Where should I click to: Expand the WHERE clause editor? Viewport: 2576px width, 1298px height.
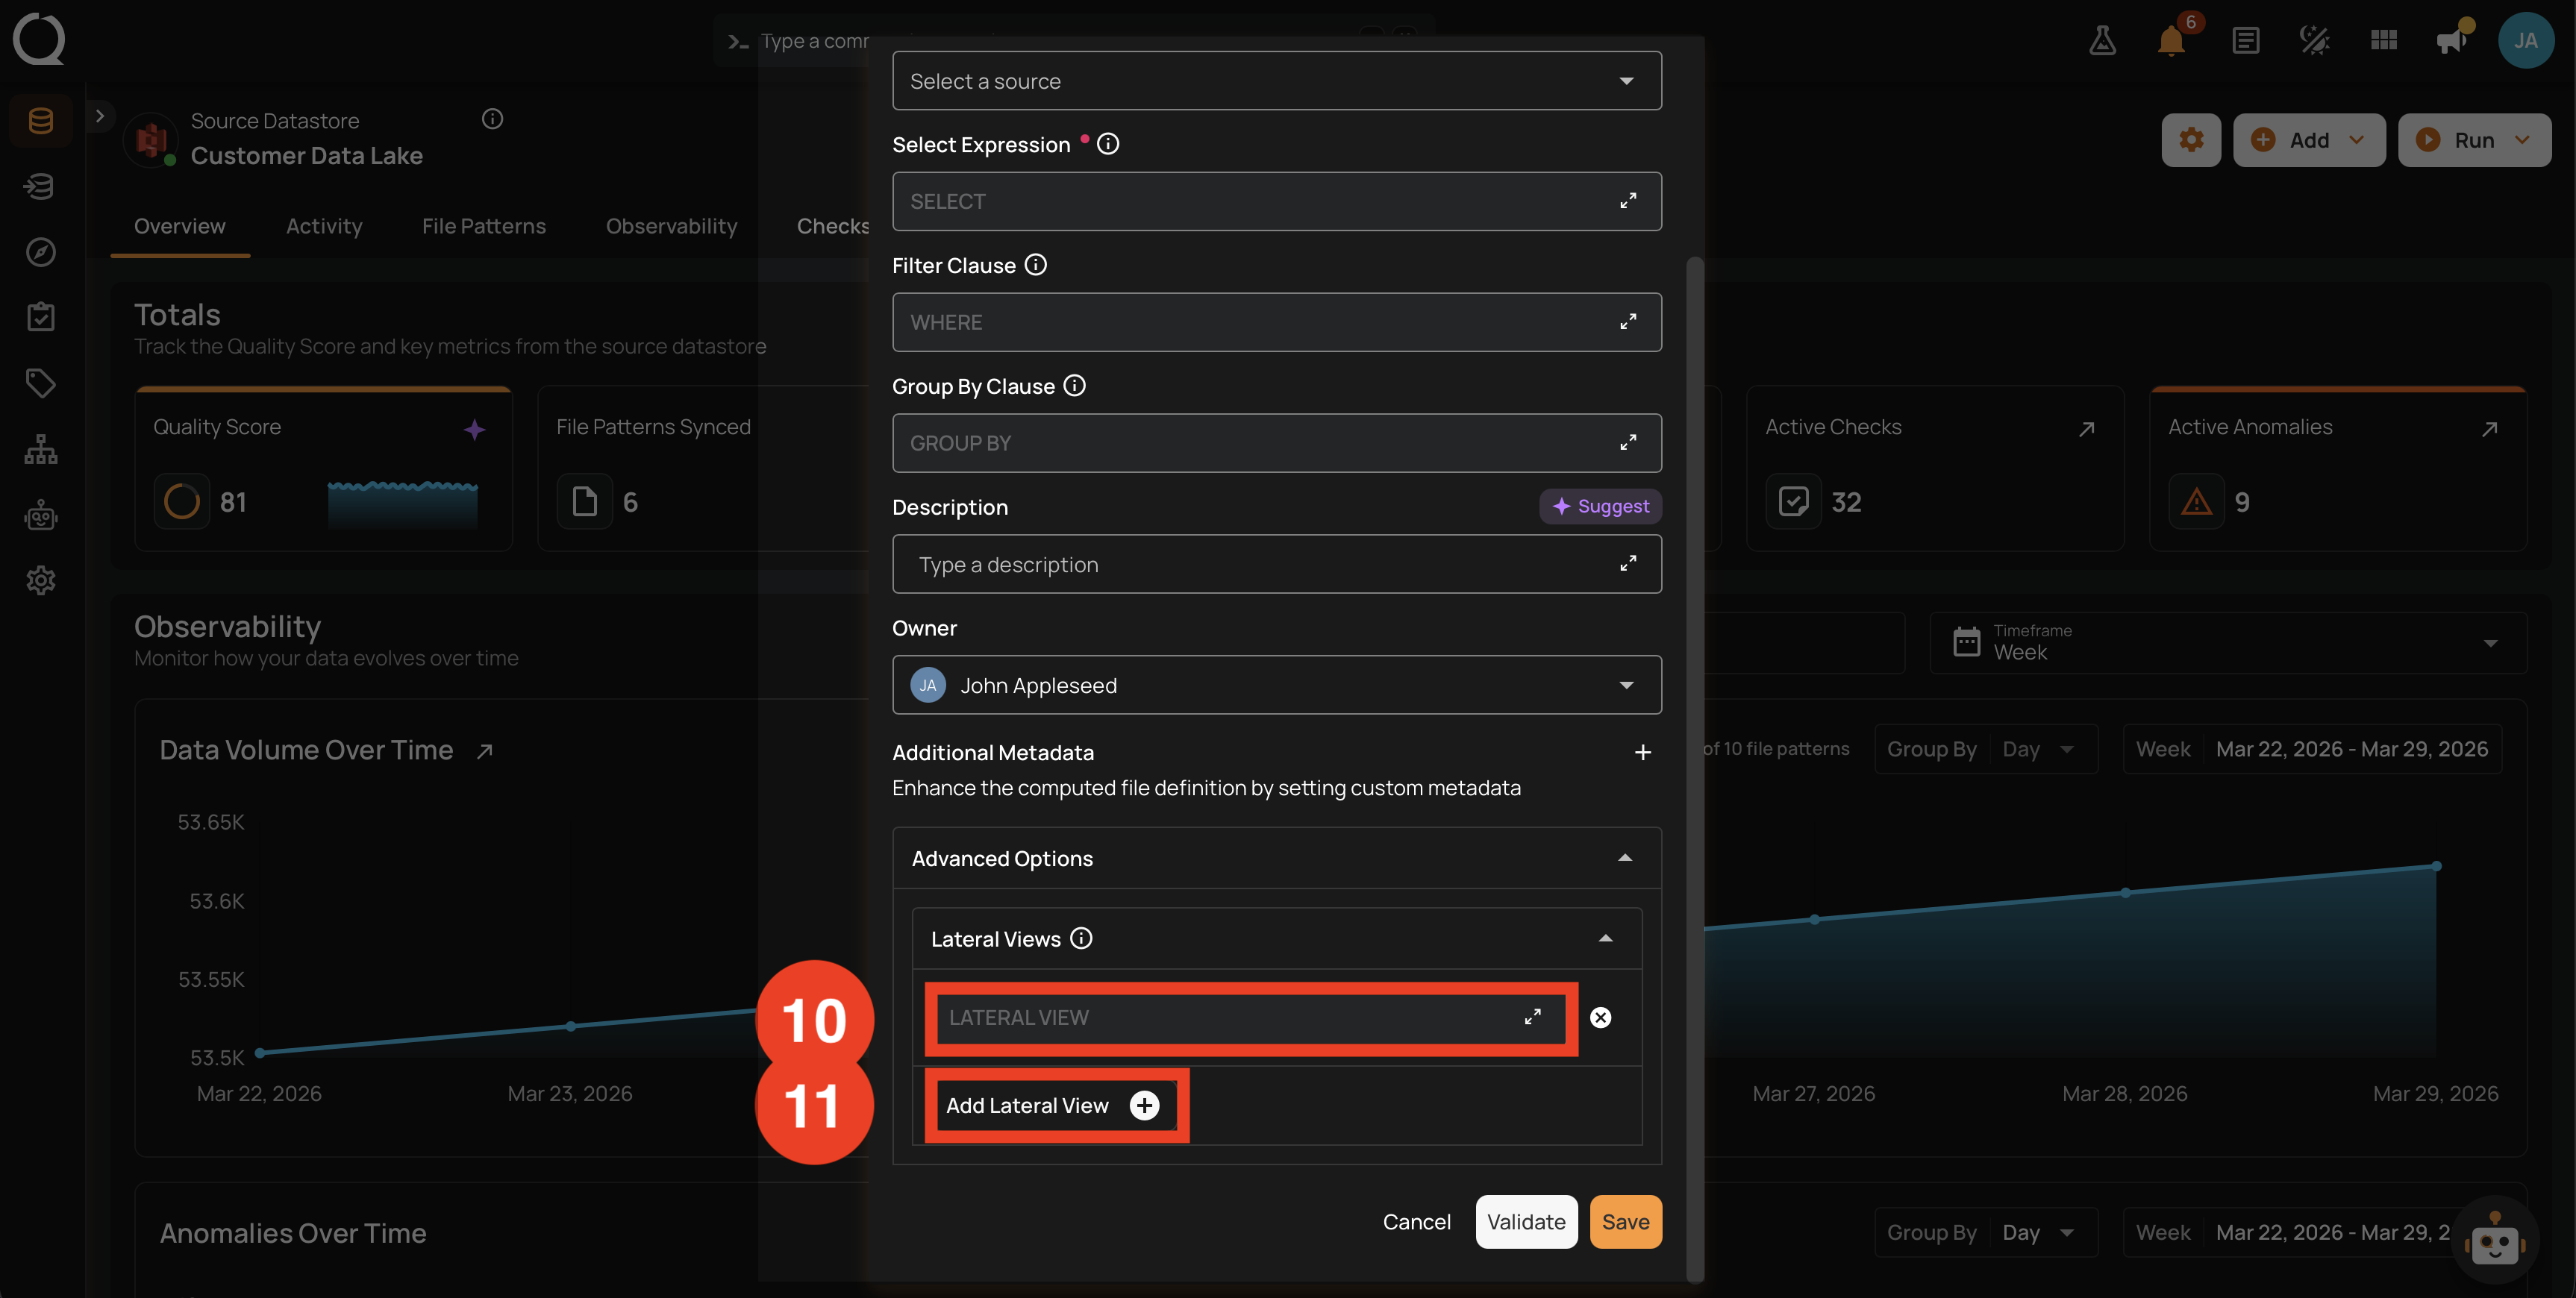1628,322
